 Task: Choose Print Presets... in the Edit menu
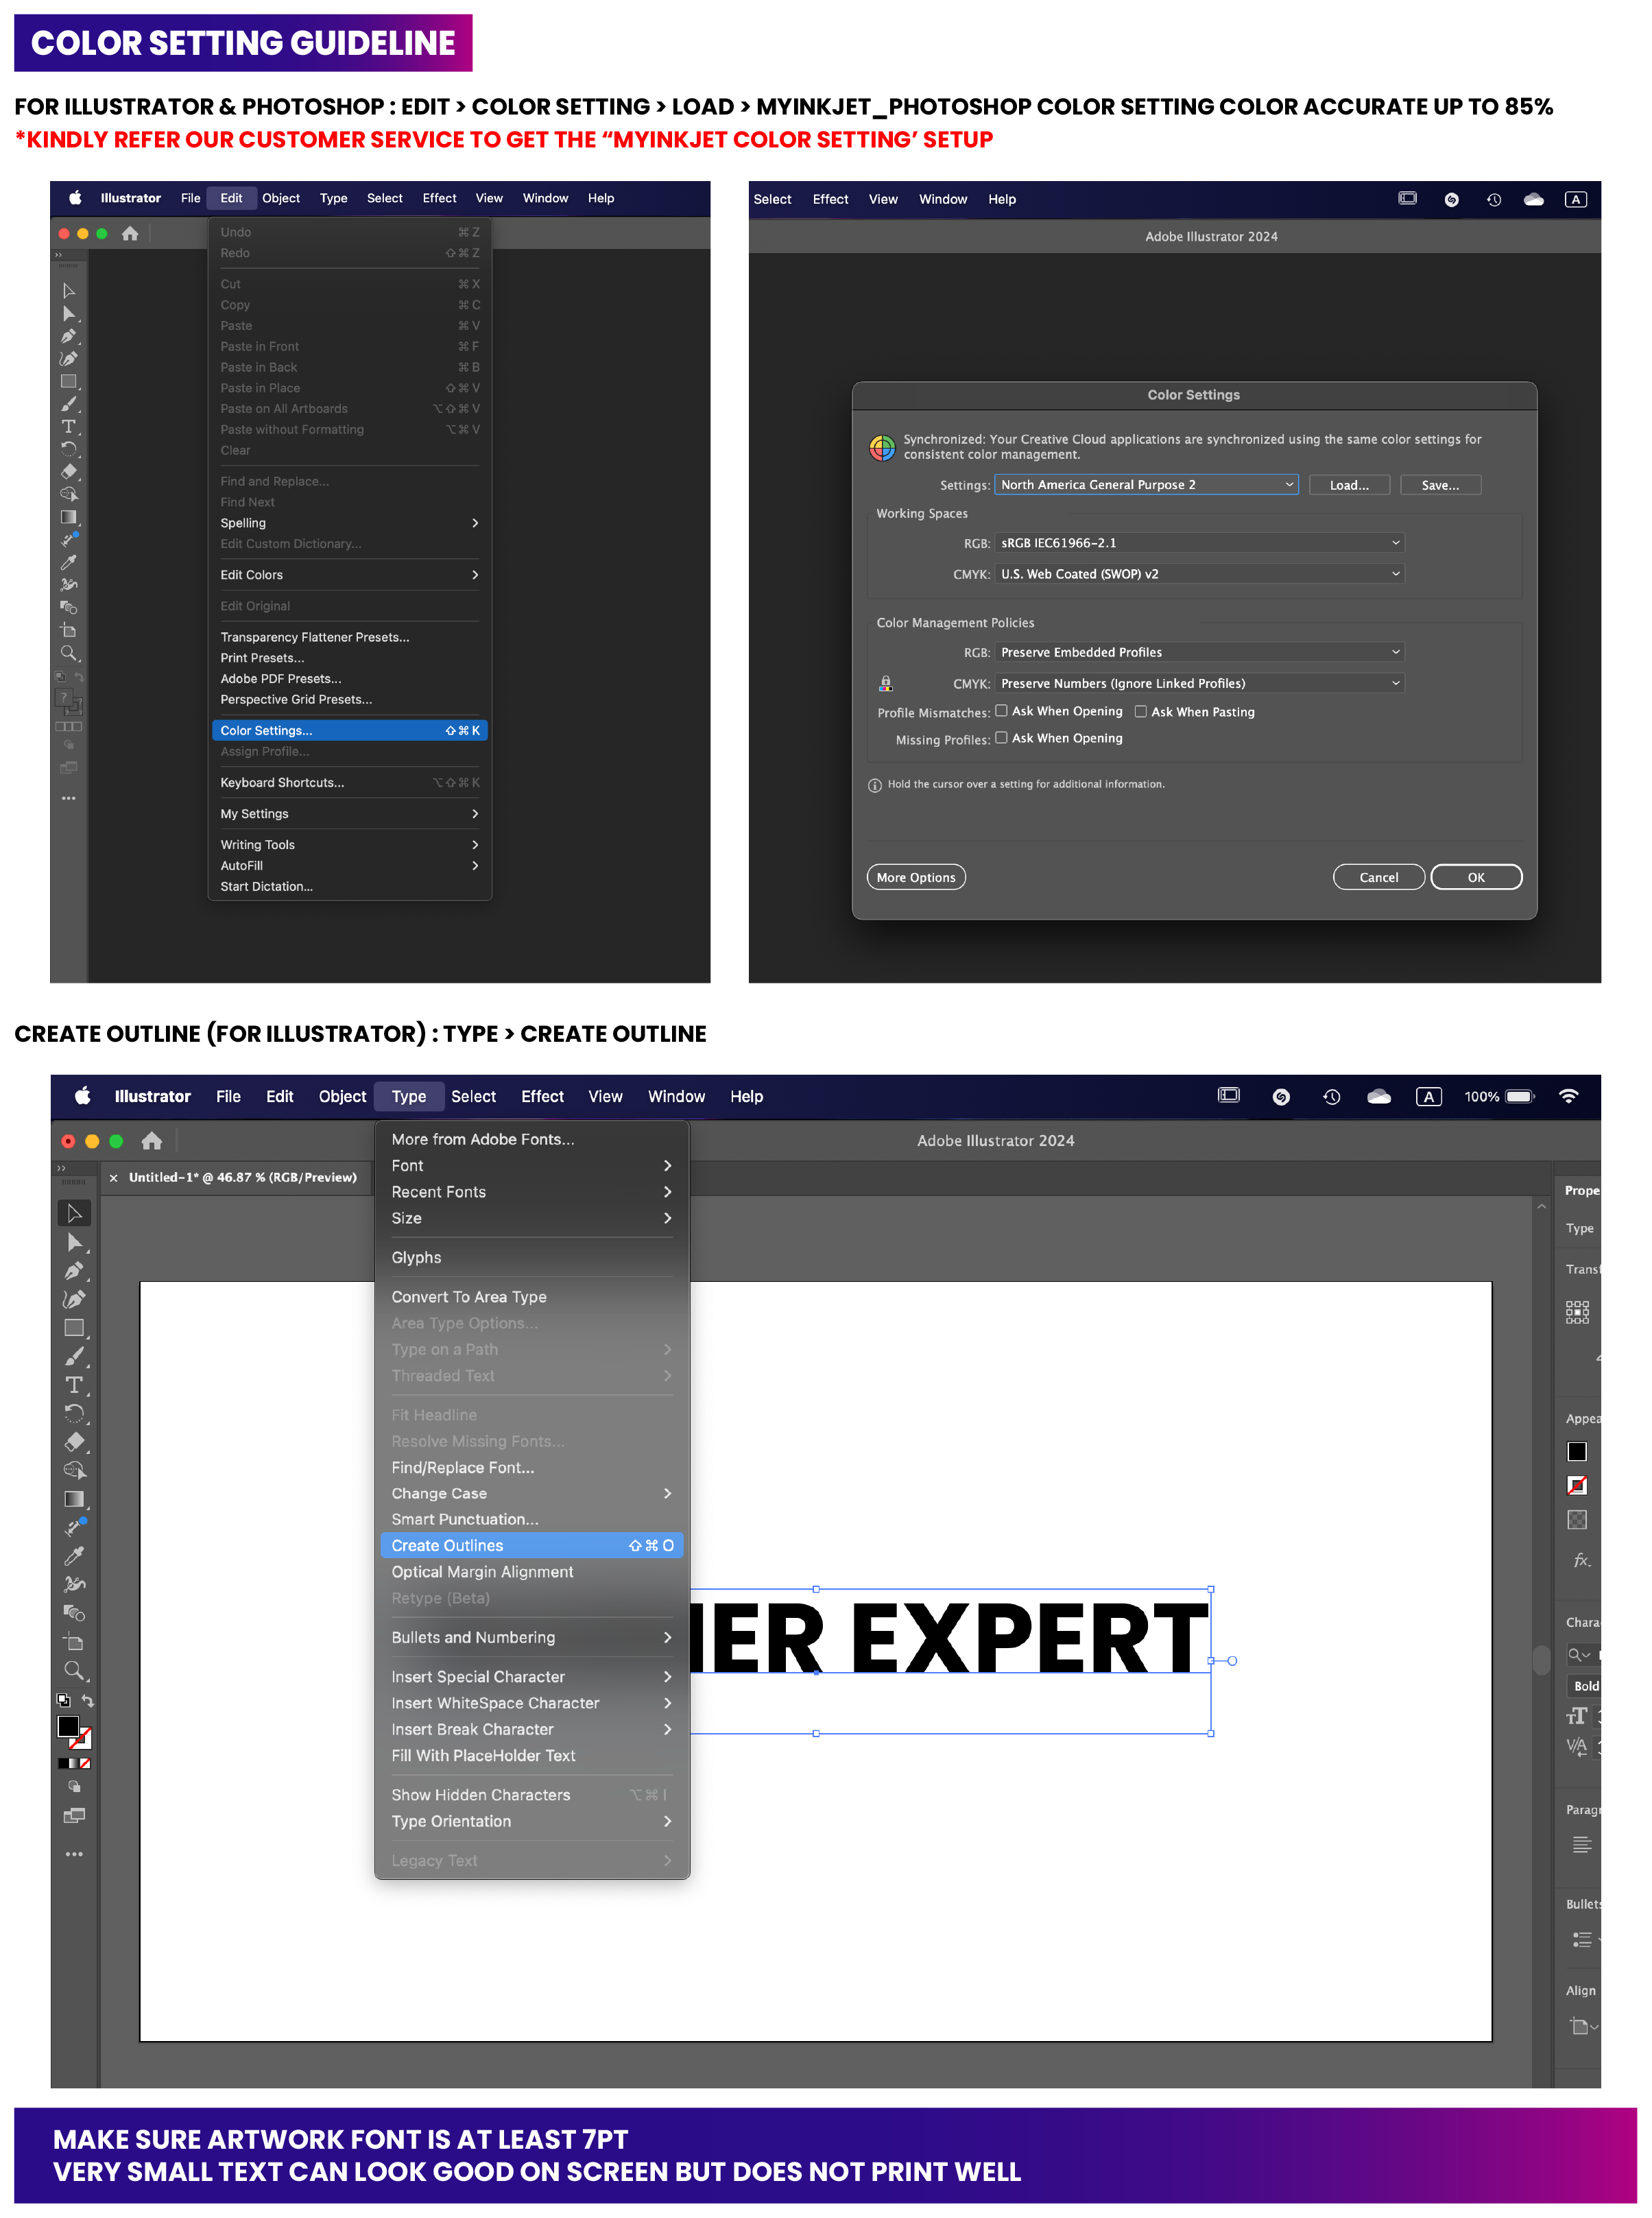pos(349,658)
